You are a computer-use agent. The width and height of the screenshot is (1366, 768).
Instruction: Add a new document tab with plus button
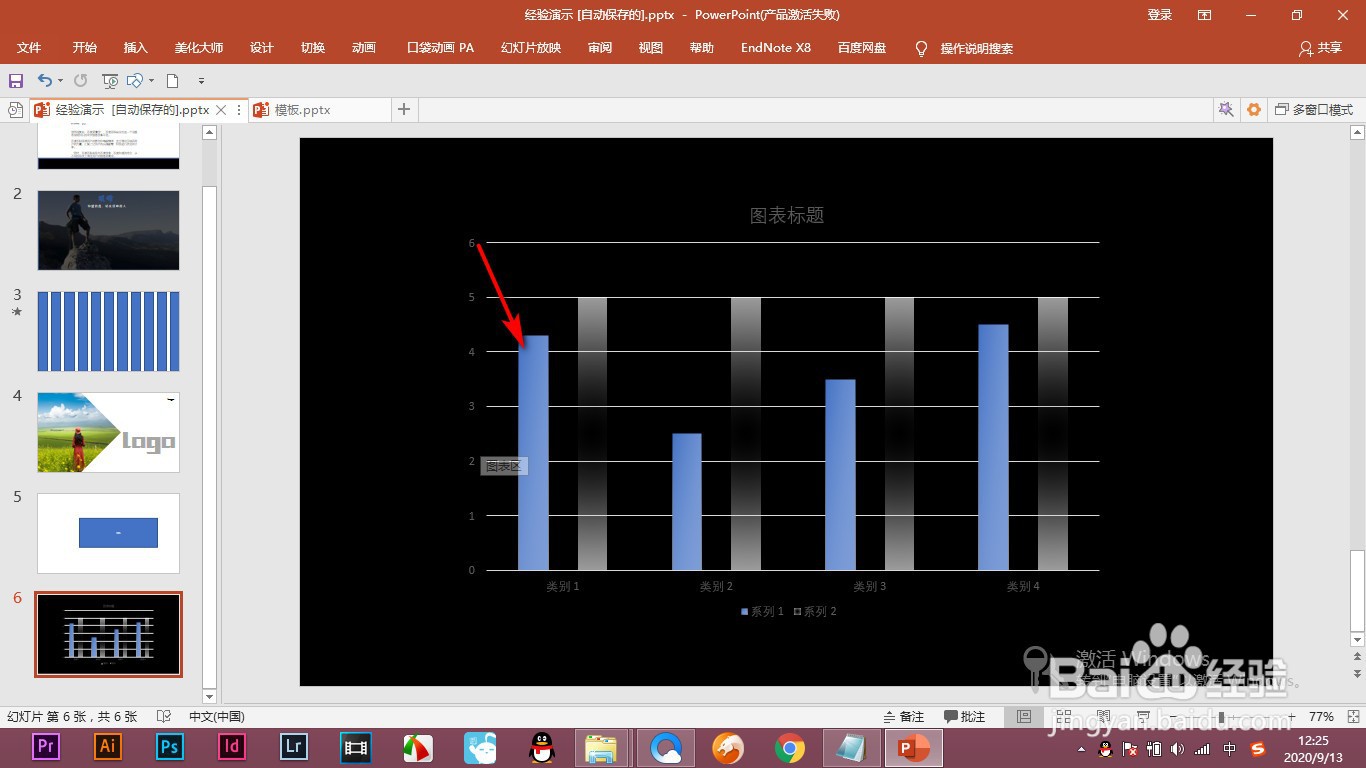pyautogui.click(x=404, y=109)
